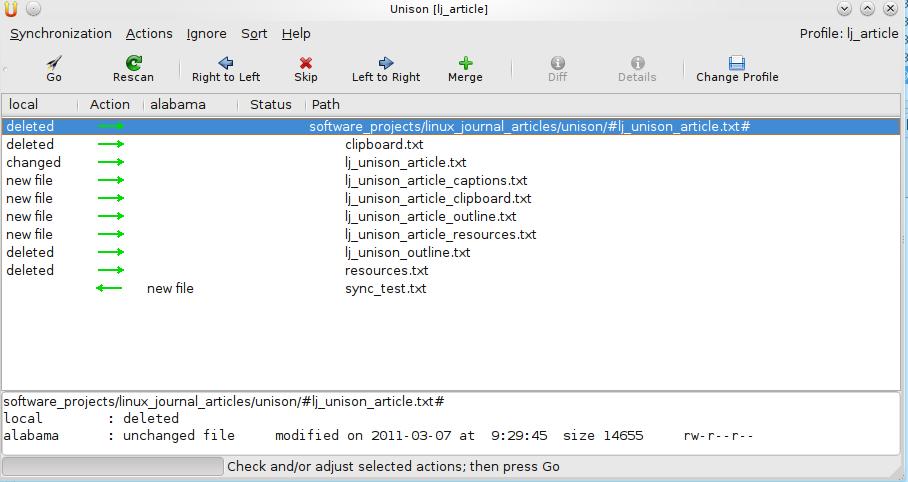
Task: Select the resources.txt row
Action: pyautogui.click(x=451, y=270)
